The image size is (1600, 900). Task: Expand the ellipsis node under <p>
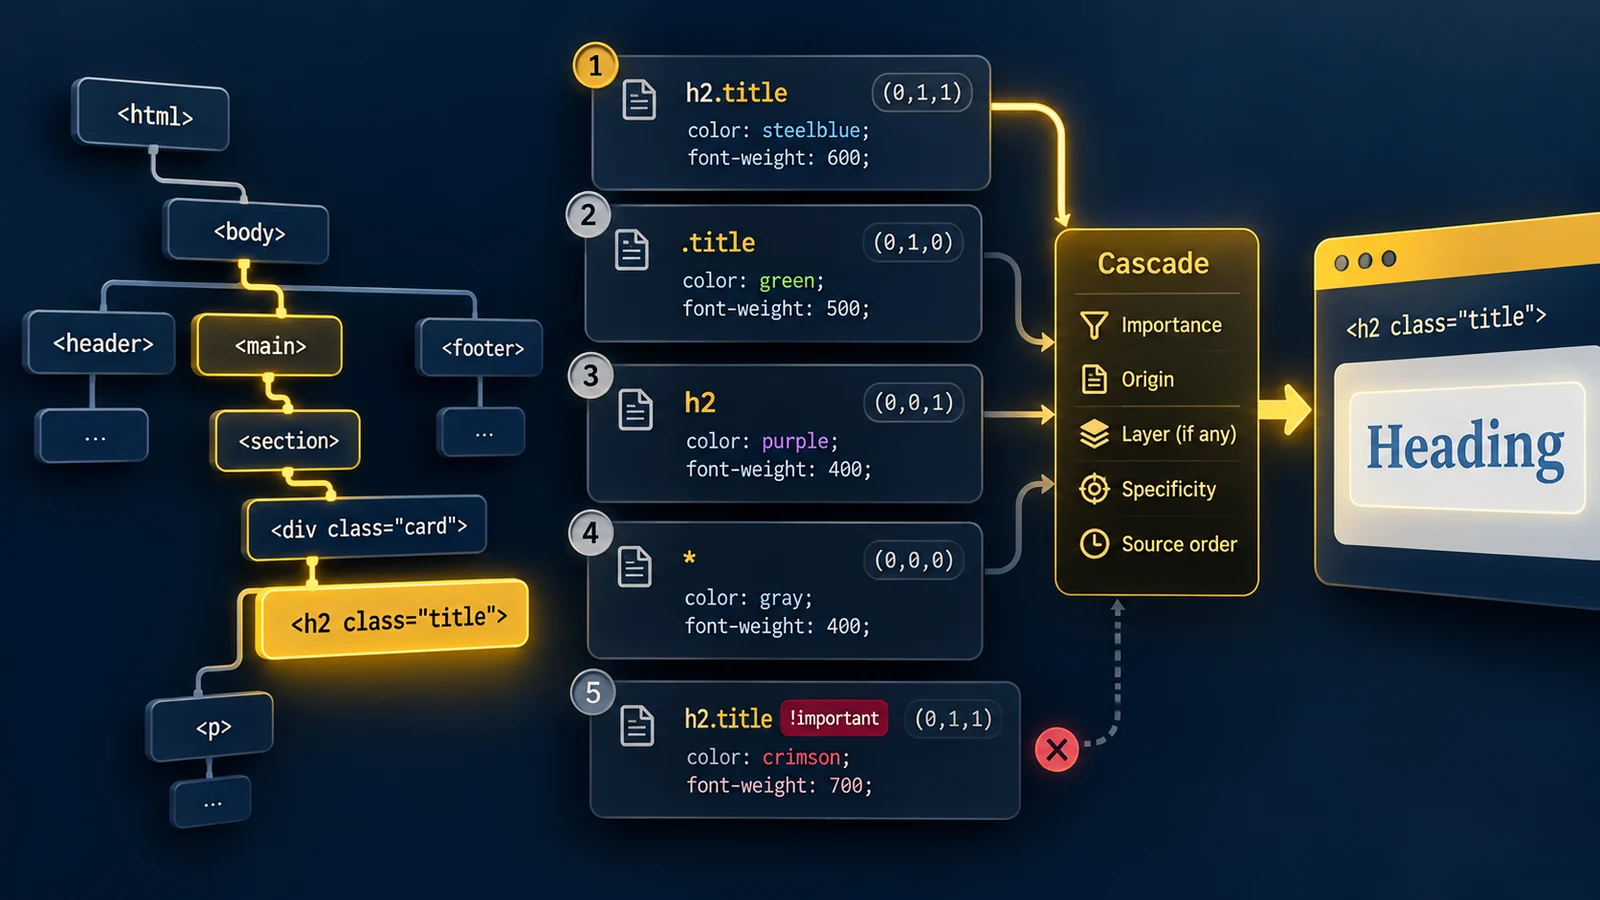point(211,803)
